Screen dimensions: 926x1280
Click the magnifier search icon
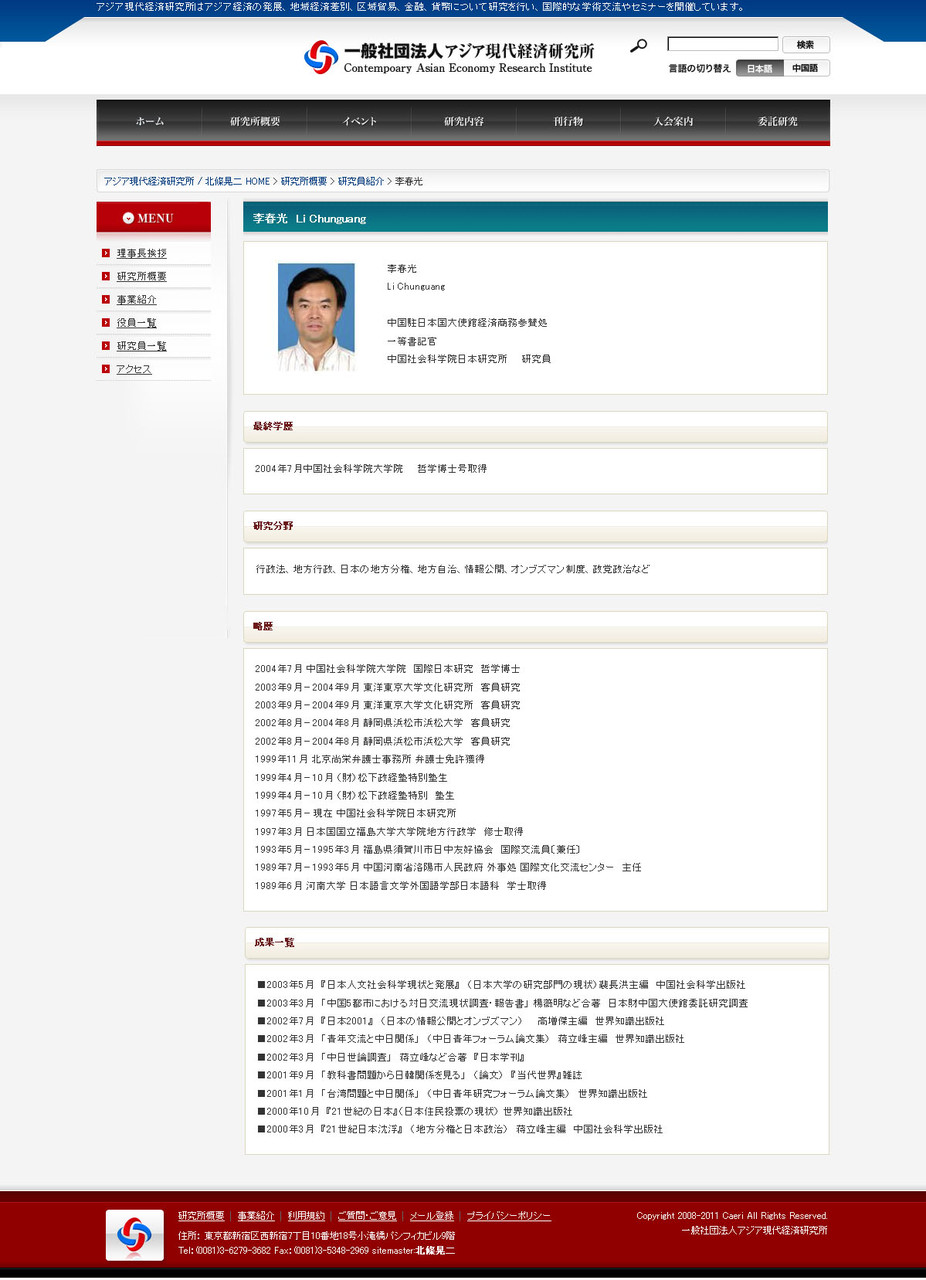[638, 45]
